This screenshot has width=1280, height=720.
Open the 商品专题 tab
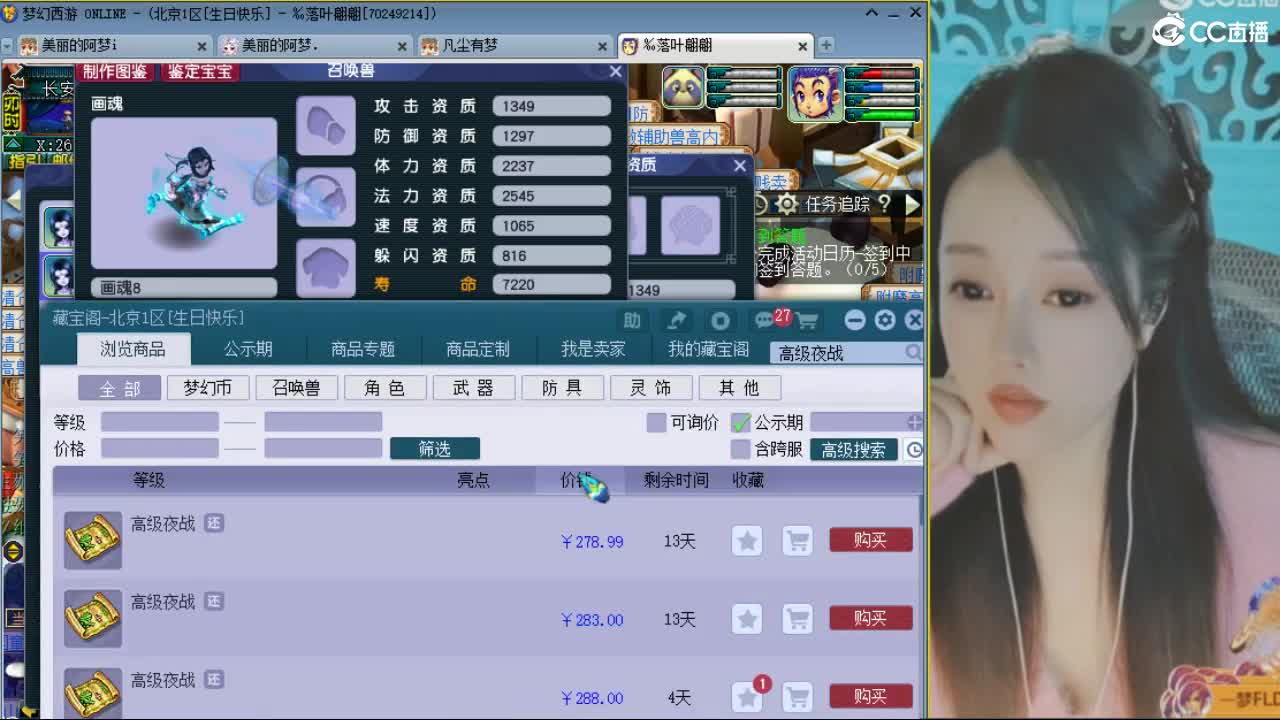(x=363, y=349)
